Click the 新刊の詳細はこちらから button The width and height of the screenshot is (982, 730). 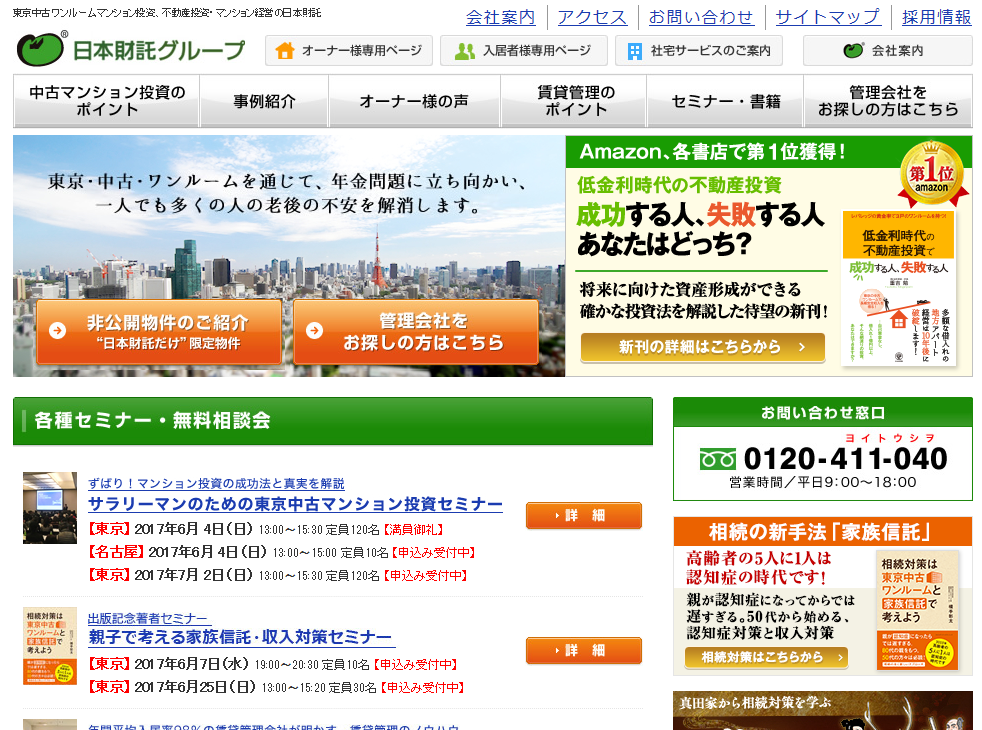(701, 349)
